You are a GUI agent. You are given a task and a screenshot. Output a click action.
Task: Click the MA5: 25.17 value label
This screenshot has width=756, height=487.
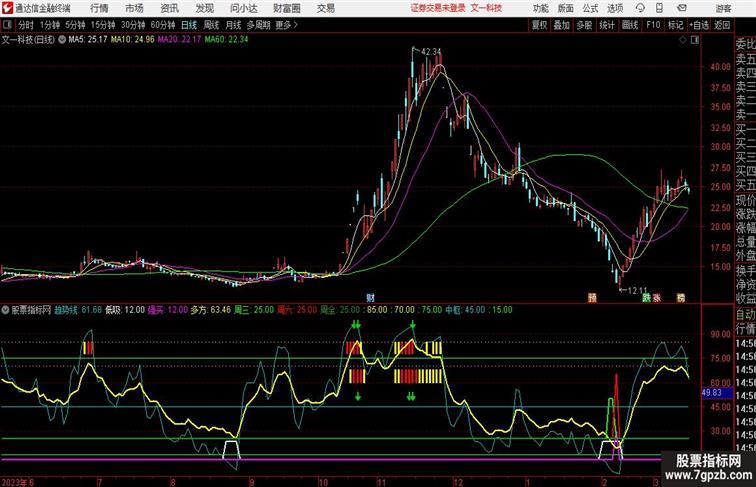[x=88, y=40]
